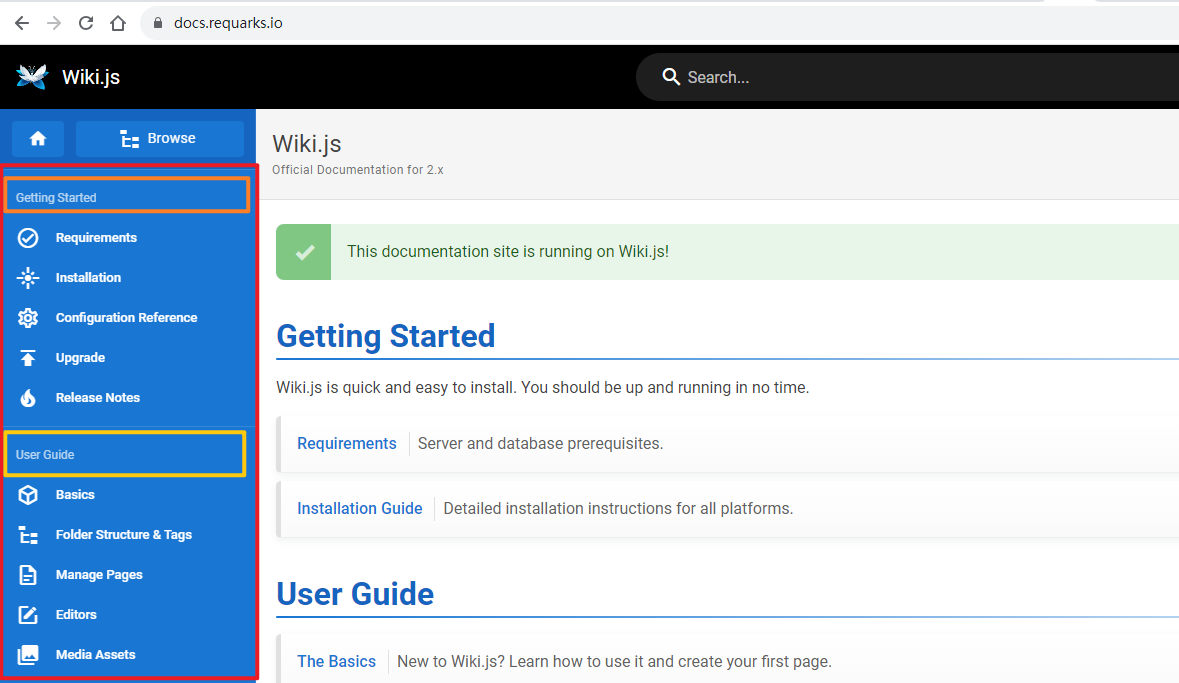Click the Requirements checkmark icon in sidebar
1179x683 pixels.
[28, 238]
